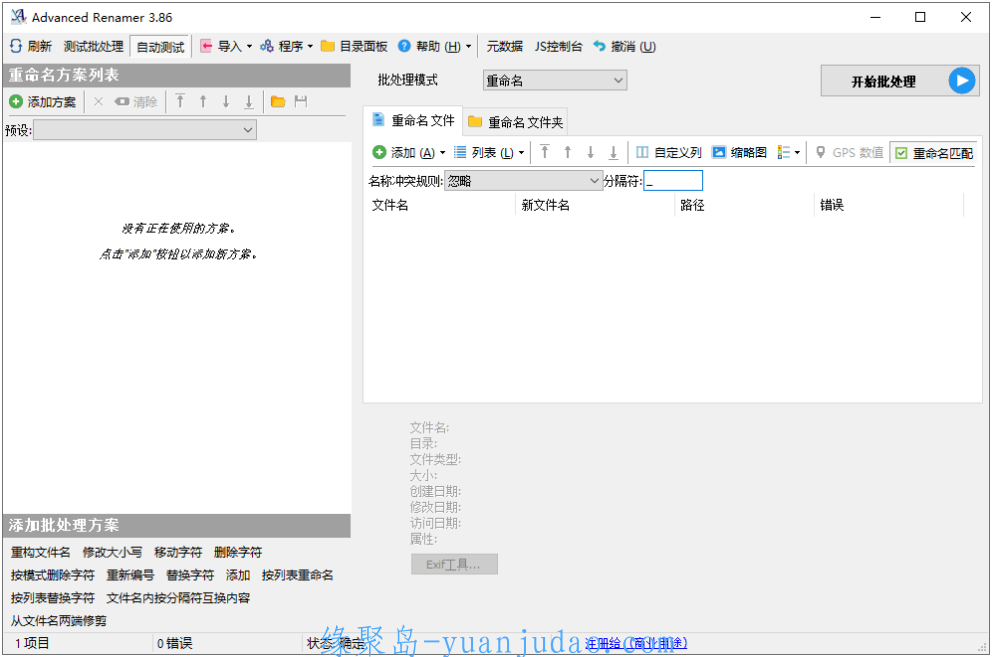This screenshot has height=657, width=992.
Task: Click the X delete method icon
Action: 98,102
